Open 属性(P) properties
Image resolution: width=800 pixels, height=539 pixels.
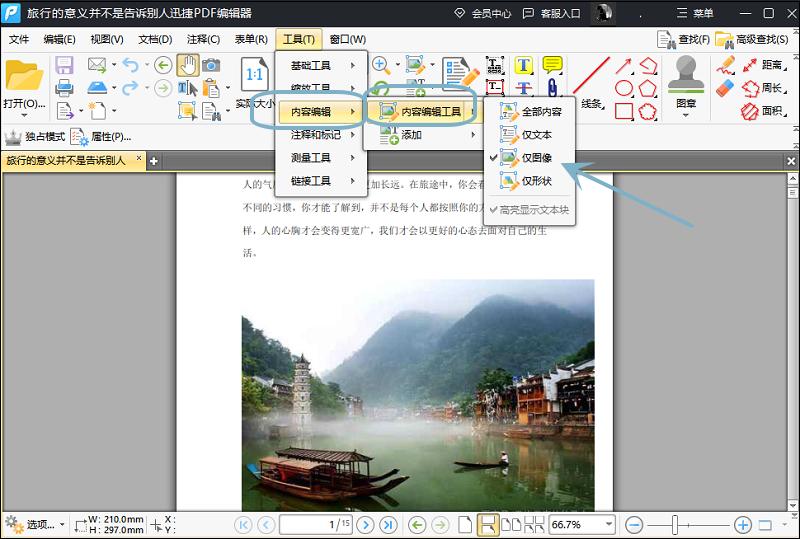(101, 137)
